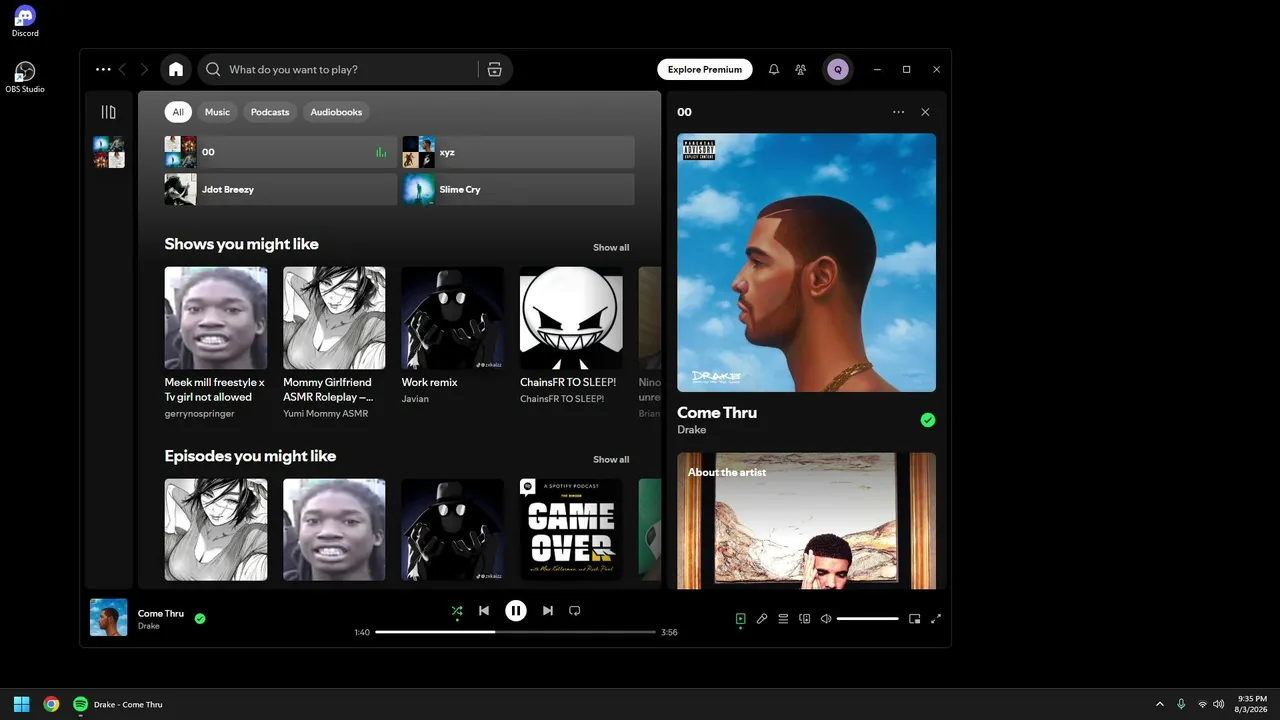
Task: Open the playlist thumbnail in the library sidebar
Action: tap(109, 152)
